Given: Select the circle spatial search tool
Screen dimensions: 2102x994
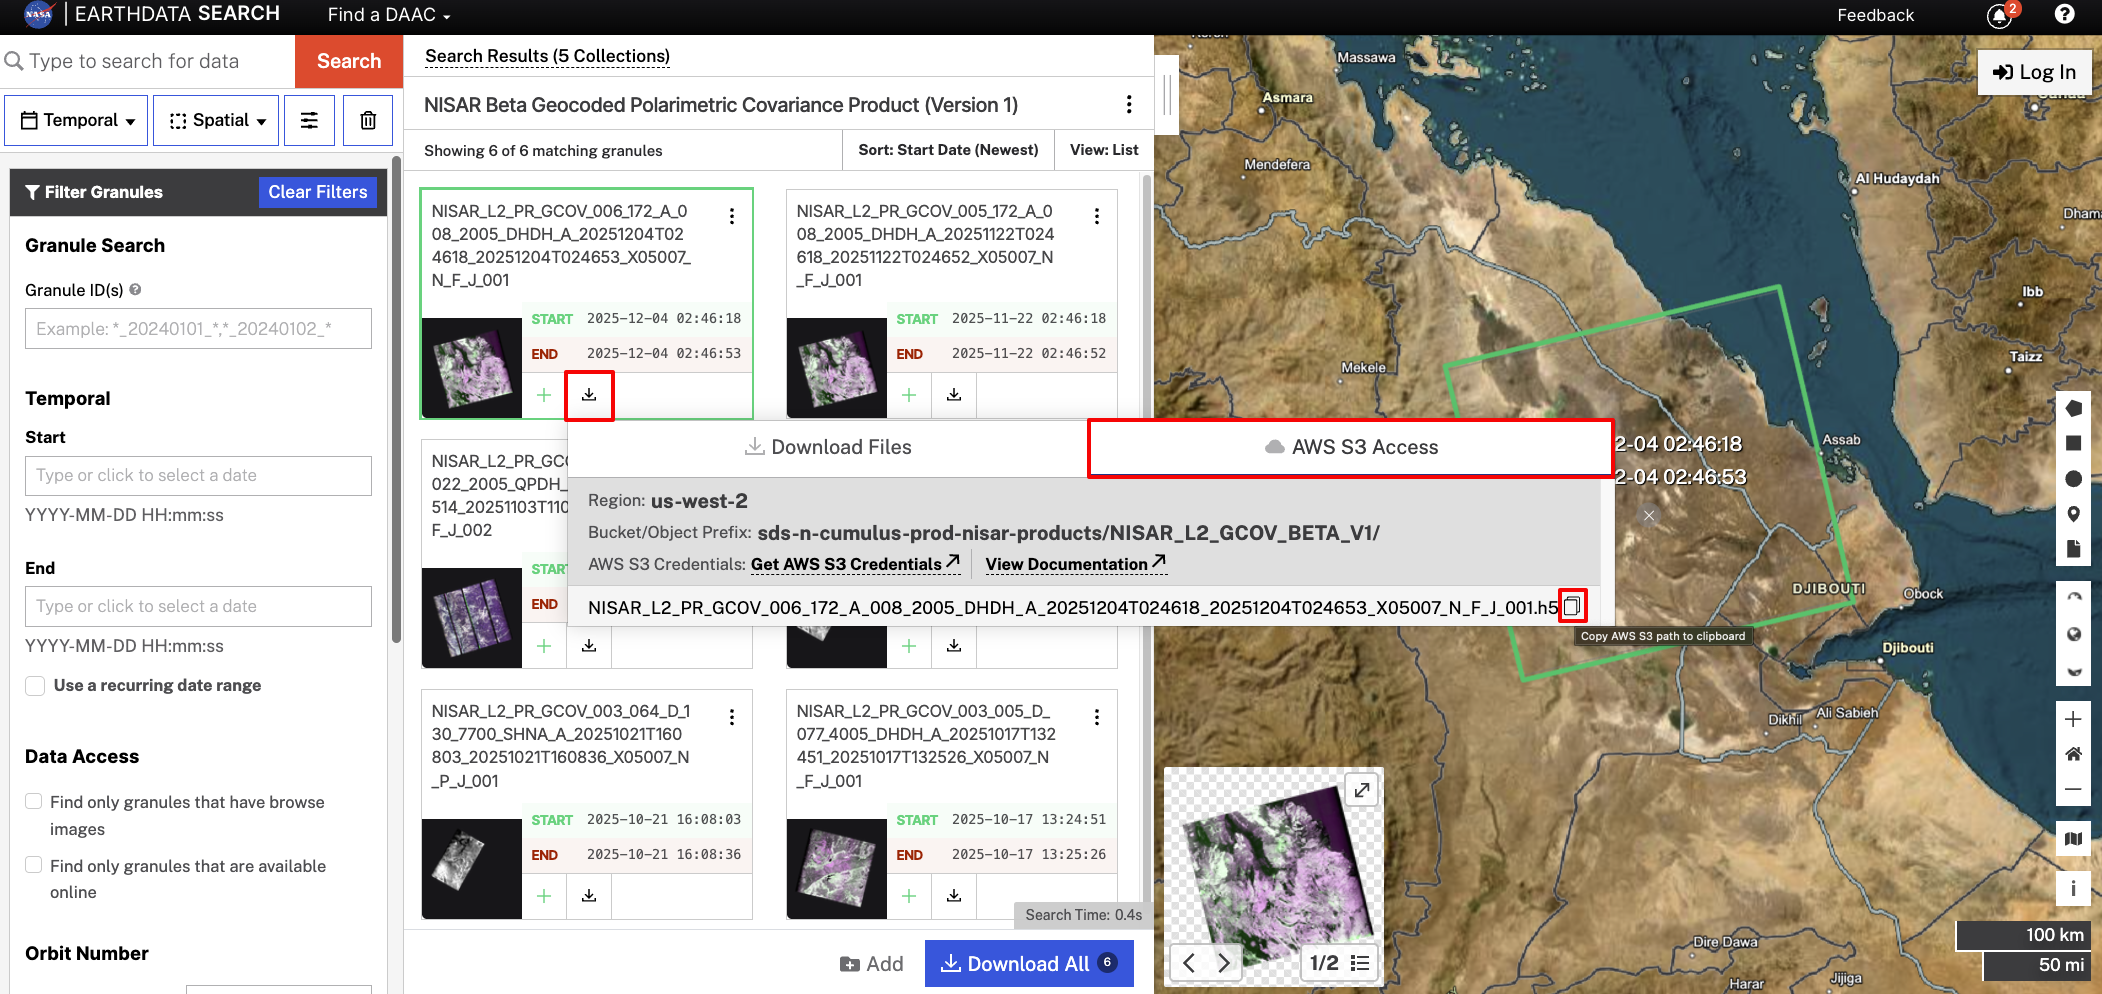Looking at the screenshot, I should pyautogui.click(x=2073, y=478).
